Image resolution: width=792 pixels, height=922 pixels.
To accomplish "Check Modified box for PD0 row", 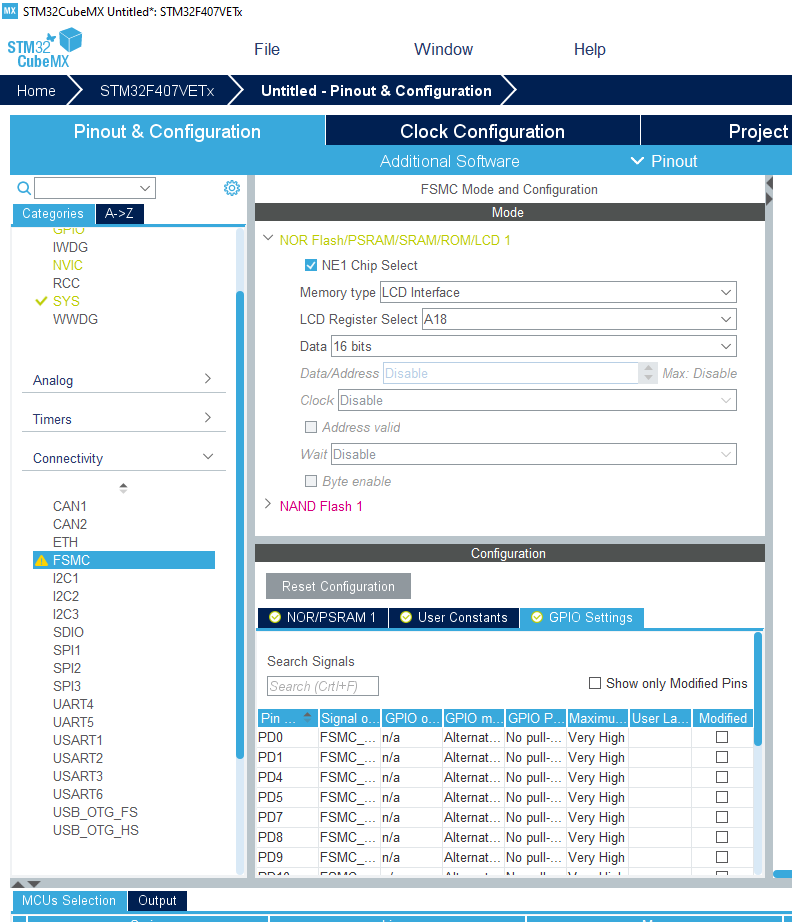I will click(x=722, y=737).
